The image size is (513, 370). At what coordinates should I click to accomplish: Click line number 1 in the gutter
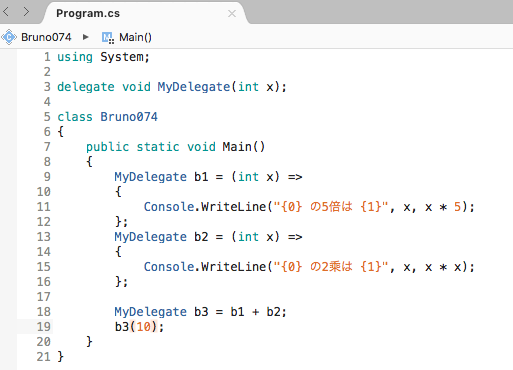pyautogui.click(x=47, y=57)
